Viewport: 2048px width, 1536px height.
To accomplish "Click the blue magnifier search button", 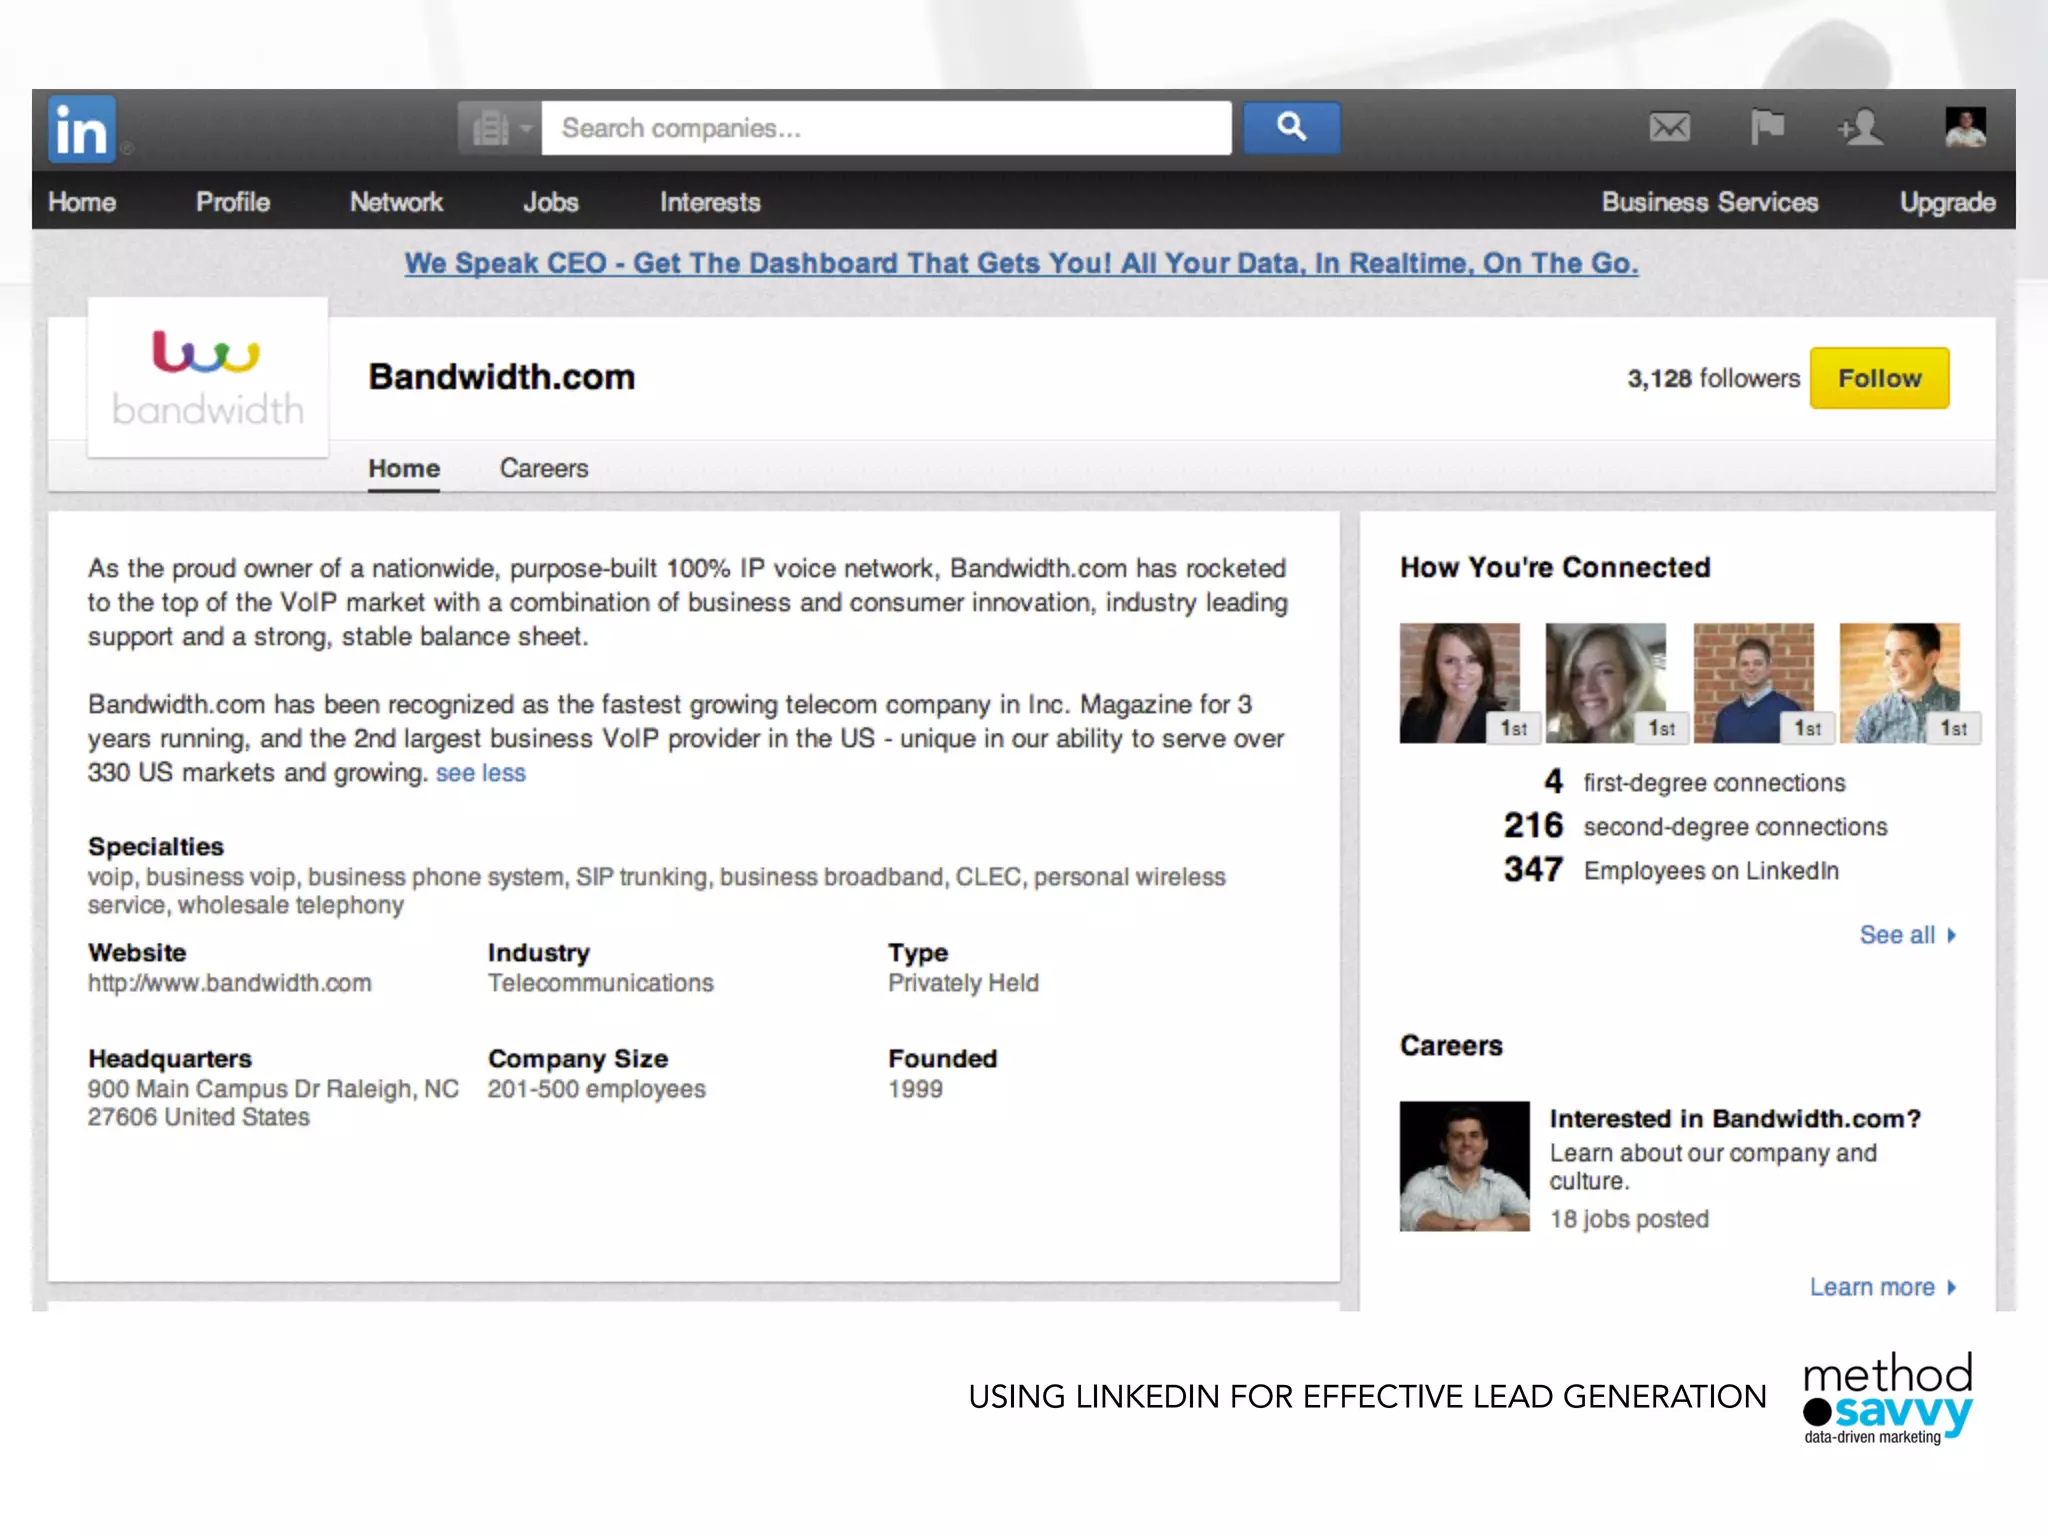I will tap(1291, 128).
